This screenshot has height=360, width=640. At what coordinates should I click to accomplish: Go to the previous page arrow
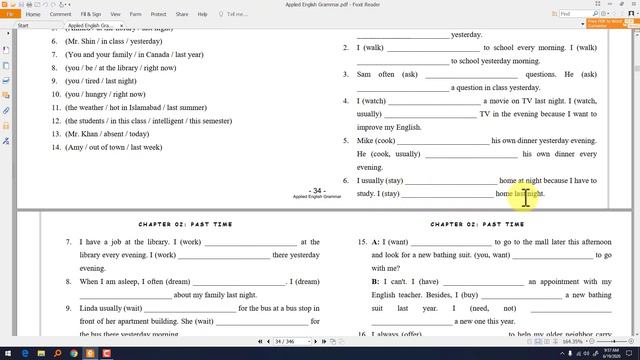(268, 341)
